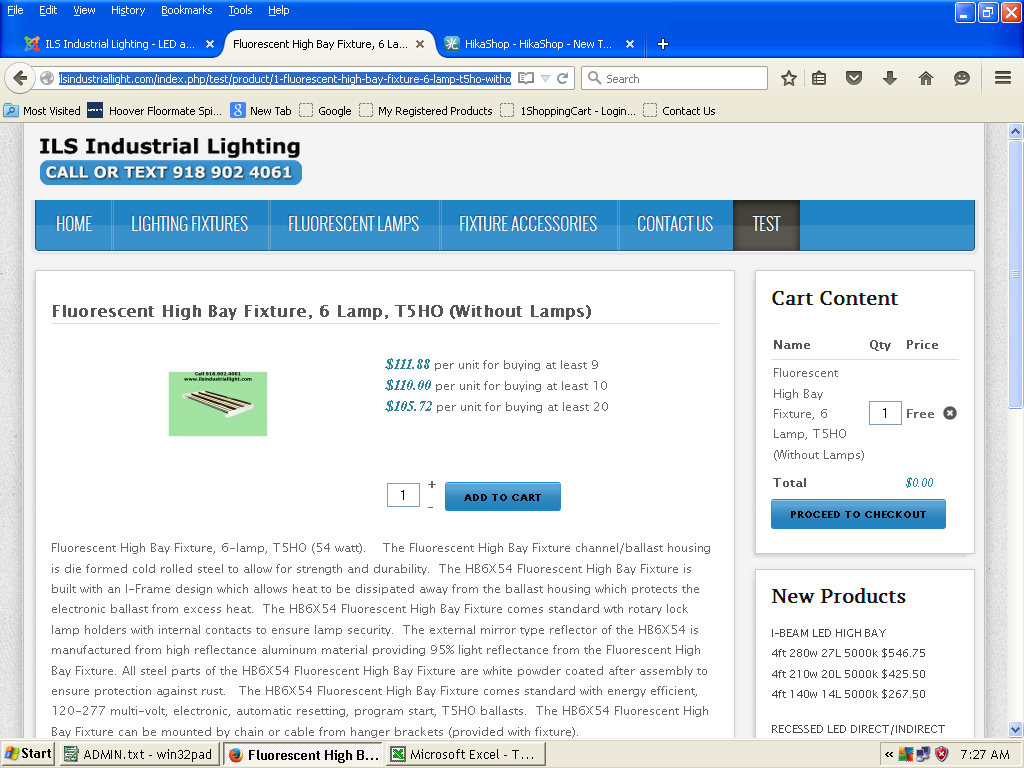1024x768 pixels.
Task: Click the browser Search box
Action: [675, 78]
